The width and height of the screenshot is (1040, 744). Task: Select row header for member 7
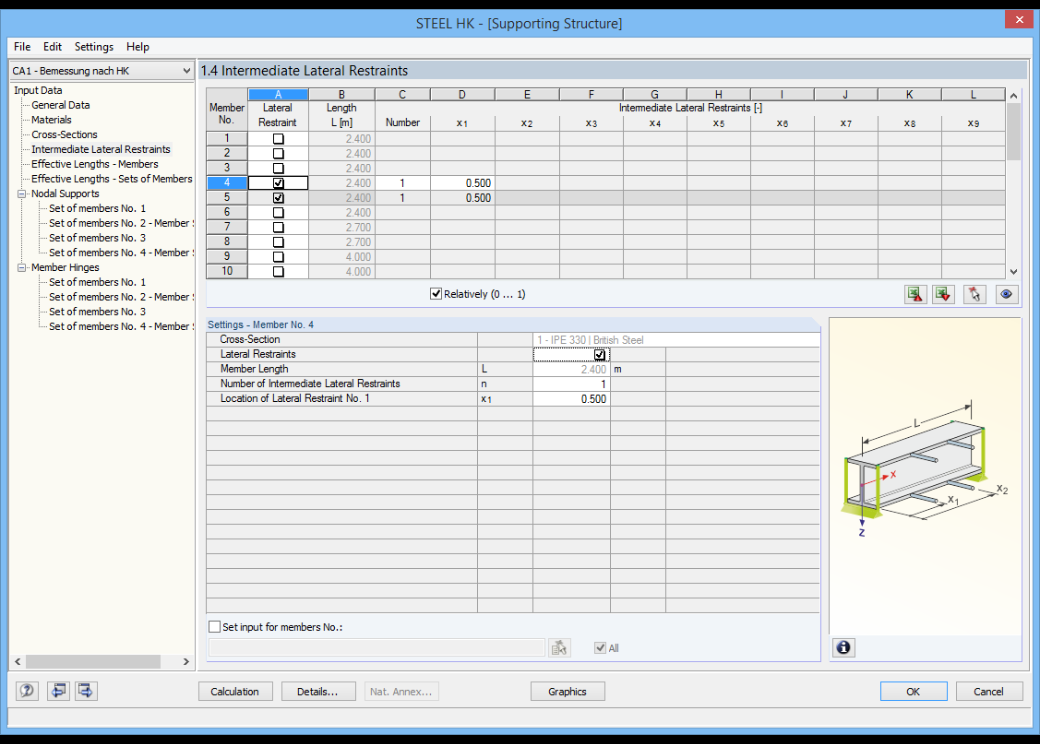(227, 227)
